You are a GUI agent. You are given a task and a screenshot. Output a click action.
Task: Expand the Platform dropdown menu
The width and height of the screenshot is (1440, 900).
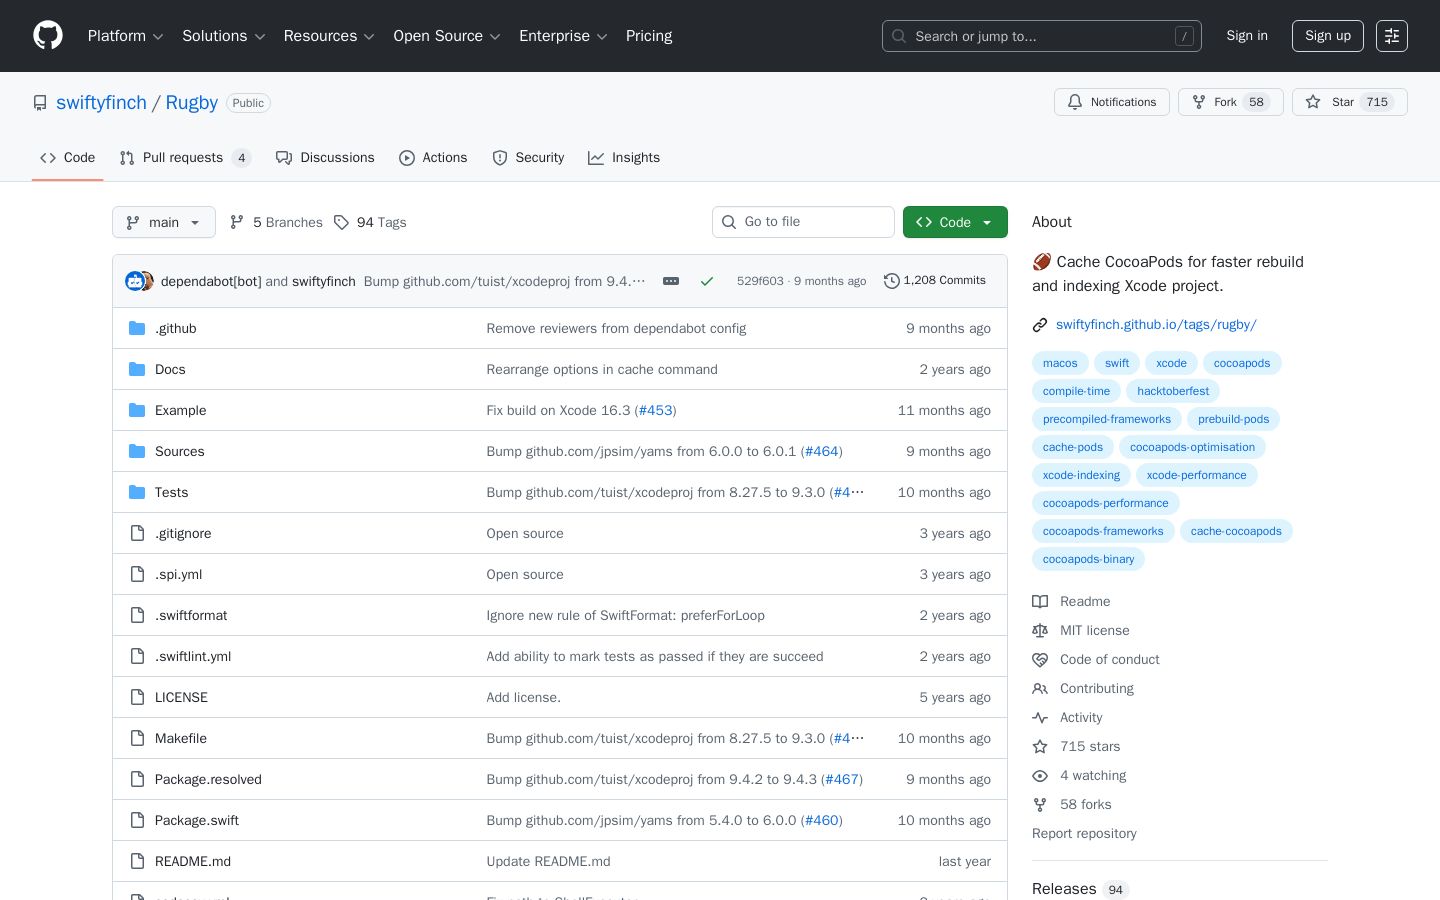coord(126,36)
